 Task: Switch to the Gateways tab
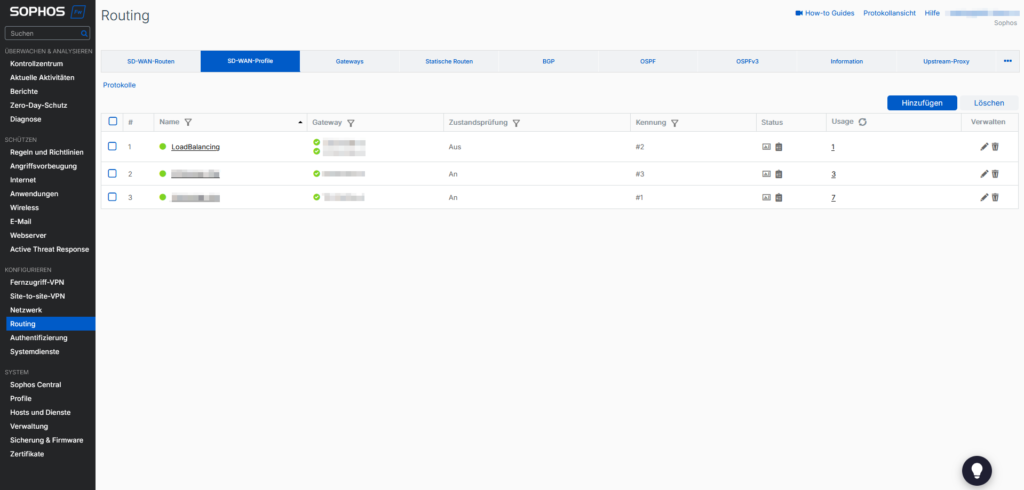click(x=349, y=61)
